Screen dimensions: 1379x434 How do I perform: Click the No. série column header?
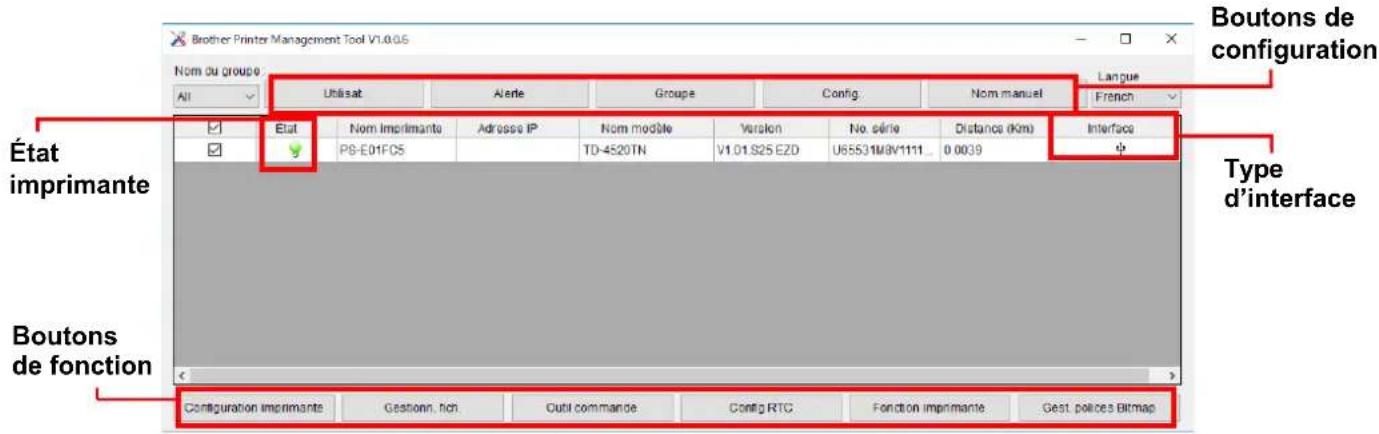(x=883, y=129)
